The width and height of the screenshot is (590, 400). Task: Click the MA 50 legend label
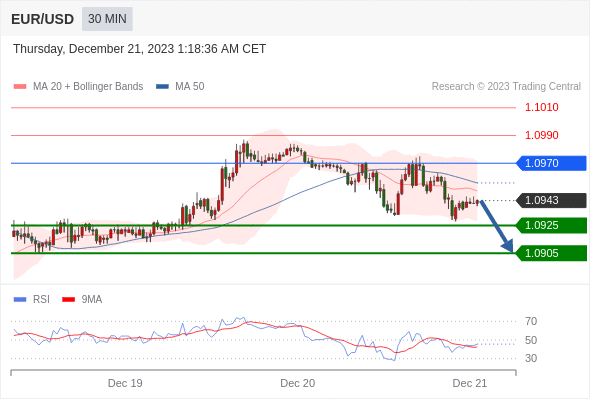190,87
